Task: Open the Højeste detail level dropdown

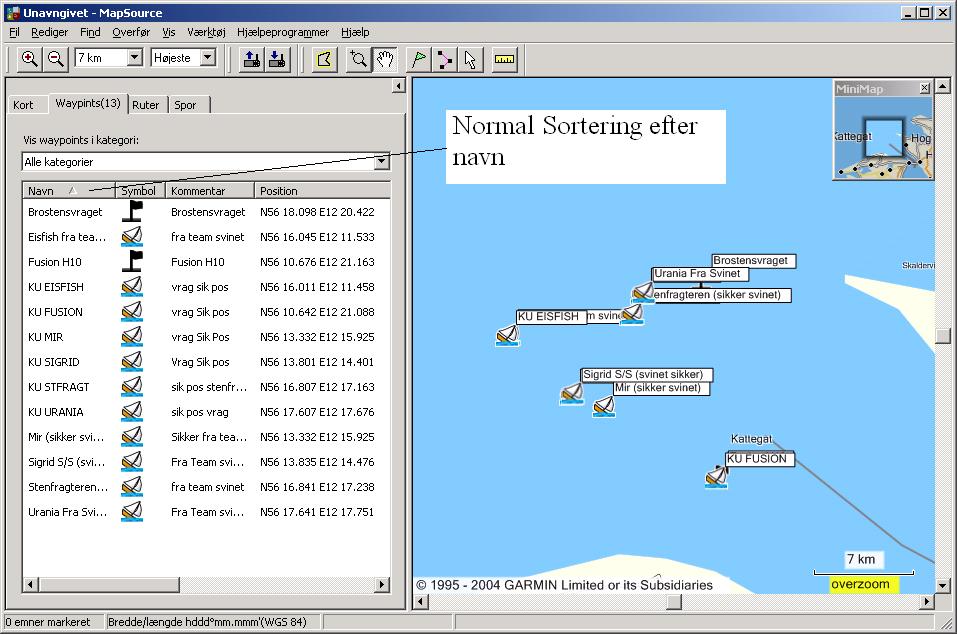Action: point(208,57)
